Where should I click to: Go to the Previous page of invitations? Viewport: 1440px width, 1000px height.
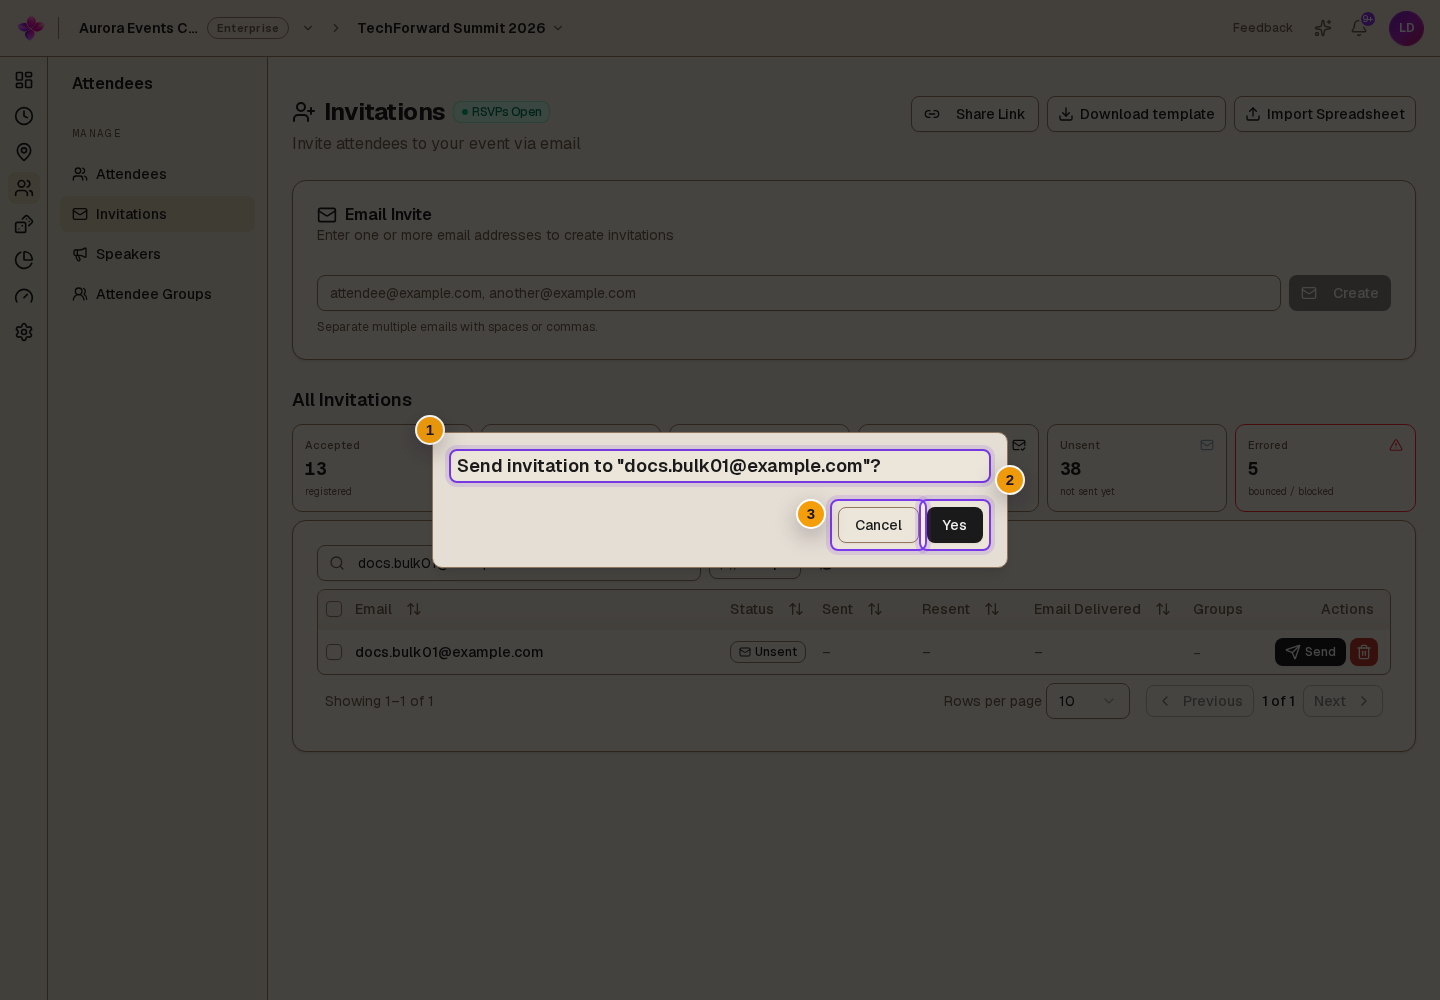click(x=1200, y=701)
